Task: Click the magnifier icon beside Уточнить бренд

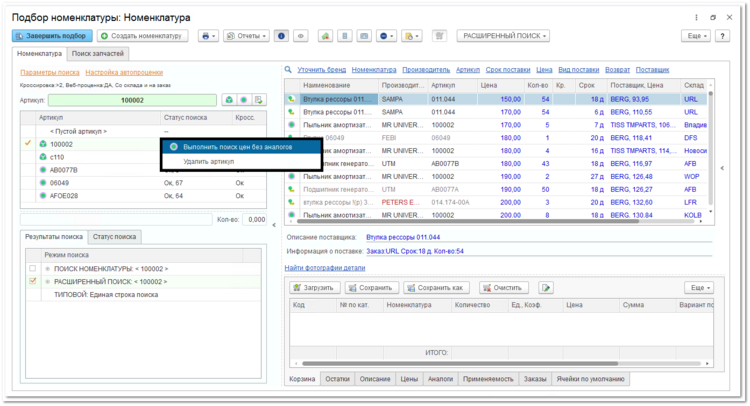Action: pos(288,70)
